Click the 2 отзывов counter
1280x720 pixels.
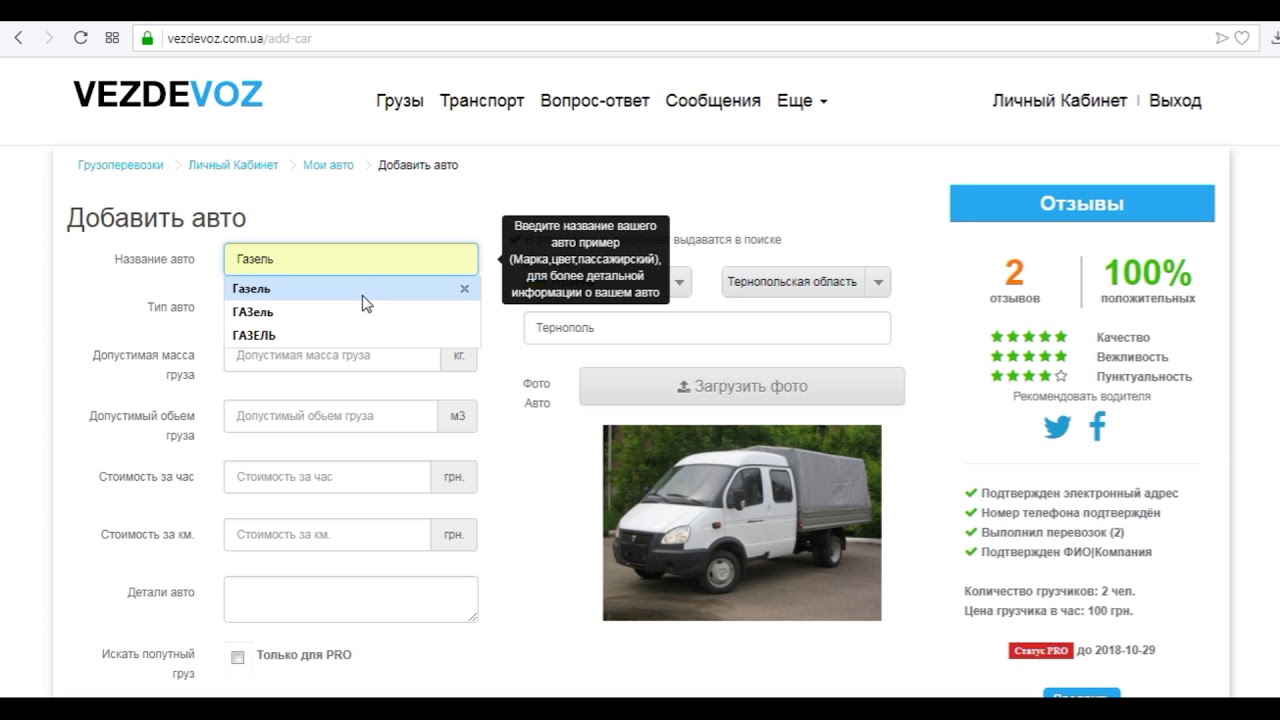1015,280
